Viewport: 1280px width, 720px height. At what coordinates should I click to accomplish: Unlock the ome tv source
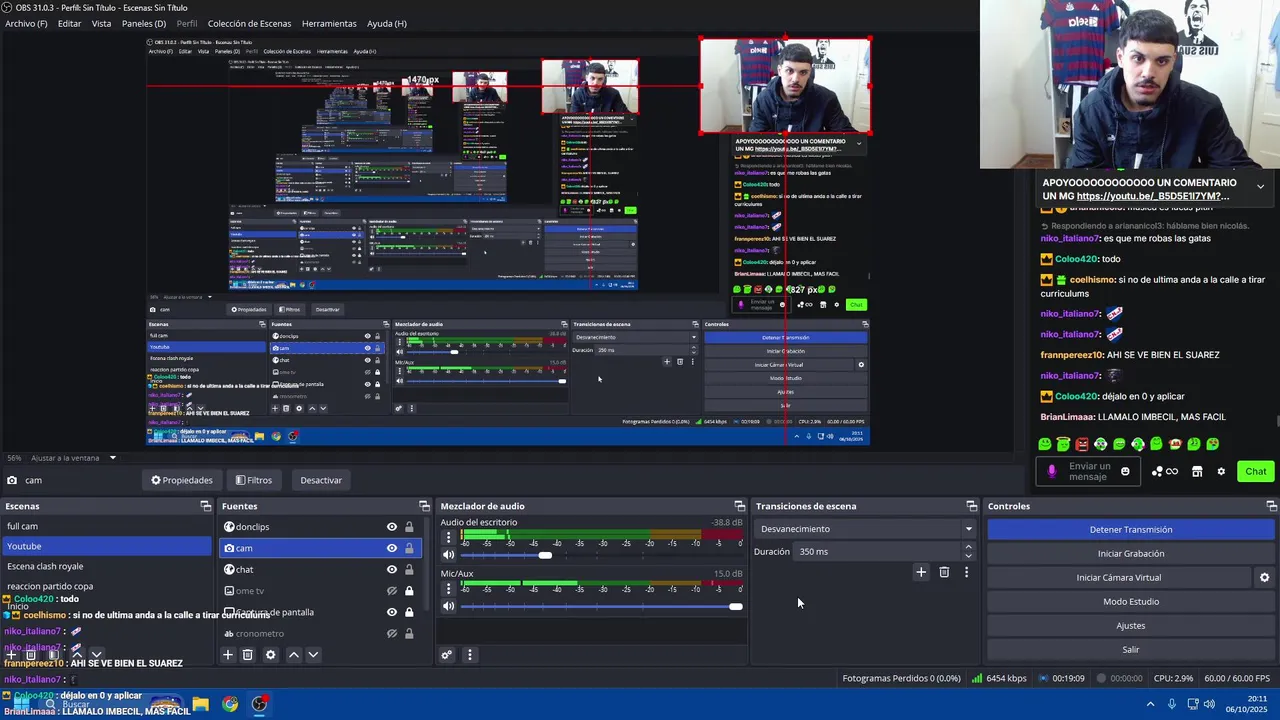tap(409, 591)
